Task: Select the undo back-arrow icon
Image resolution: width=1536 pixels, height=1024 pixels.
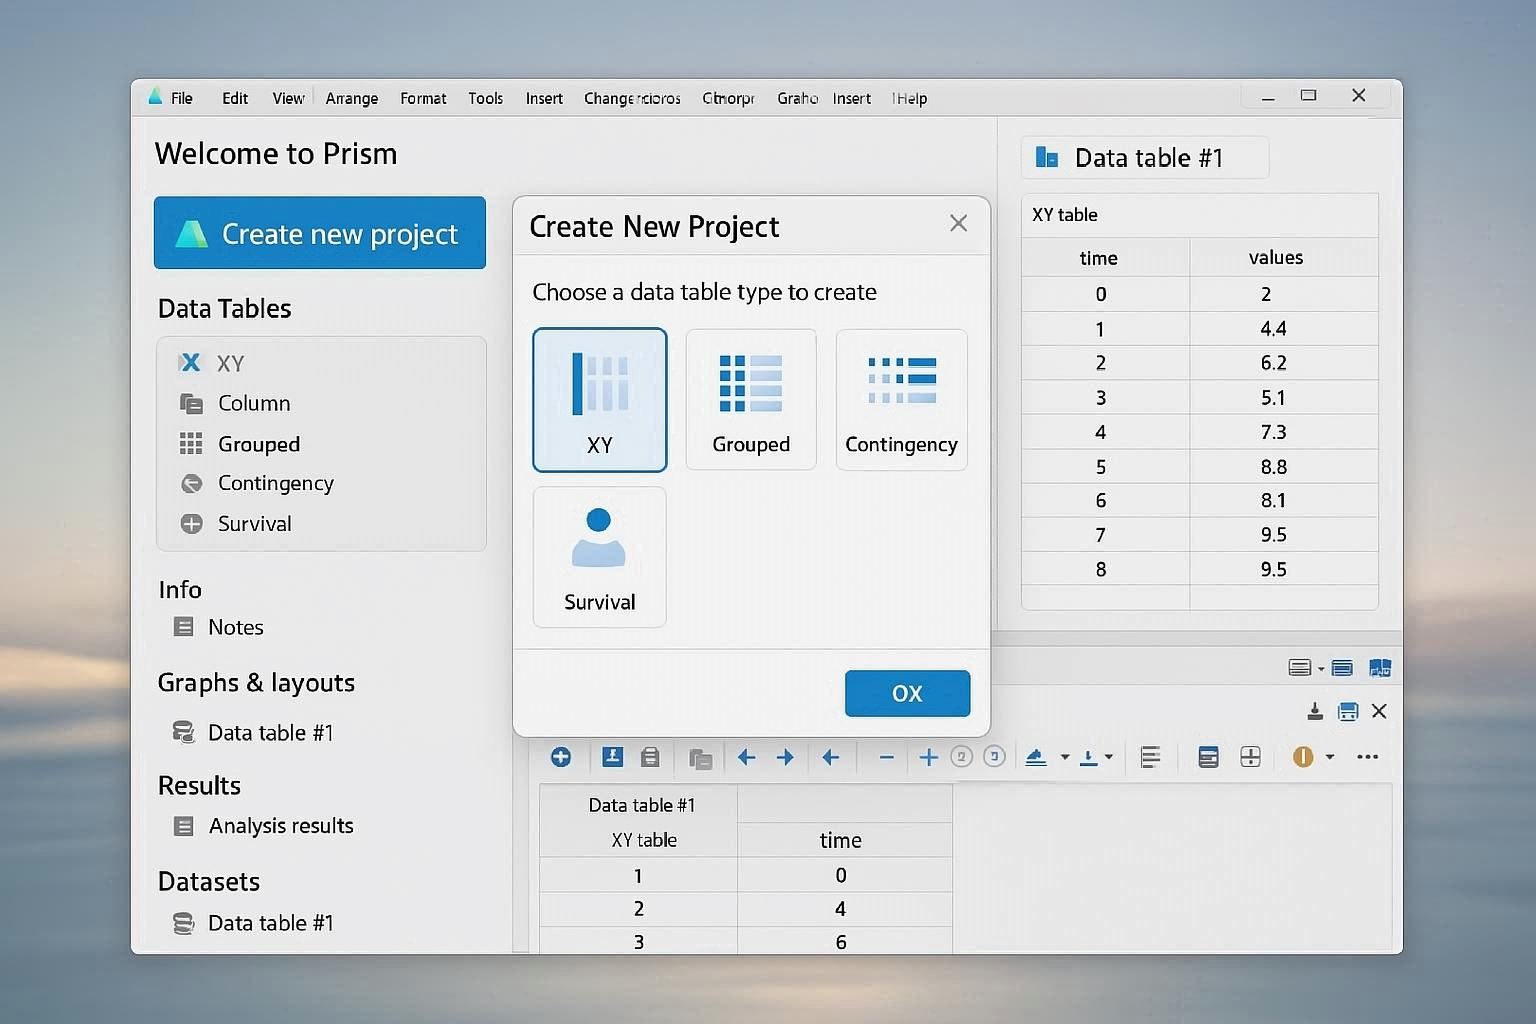Action: (746, 757)
